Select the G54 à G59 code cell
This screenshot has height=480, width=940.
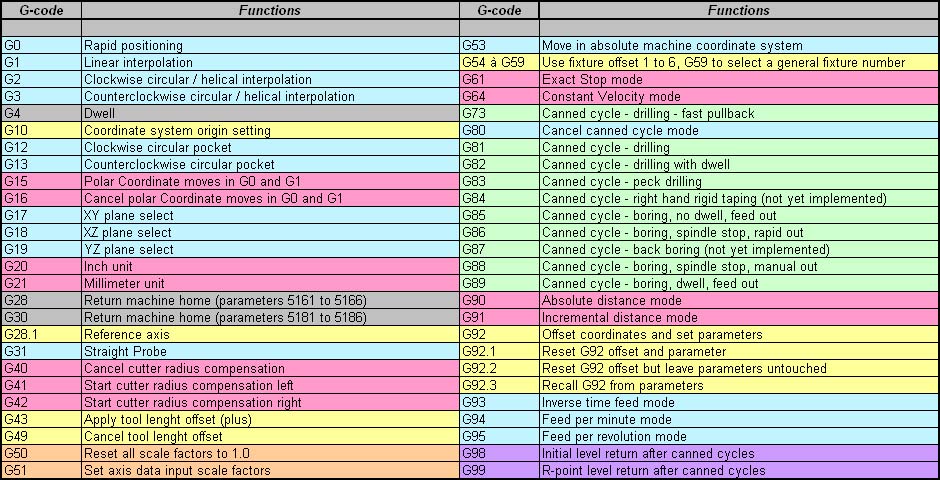[499, 62]
